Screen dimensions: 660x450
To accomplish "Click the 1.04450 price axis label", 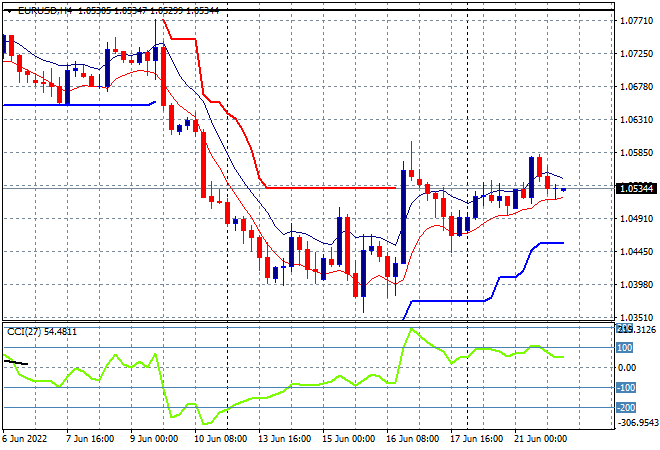I will [x=636, y=251].
